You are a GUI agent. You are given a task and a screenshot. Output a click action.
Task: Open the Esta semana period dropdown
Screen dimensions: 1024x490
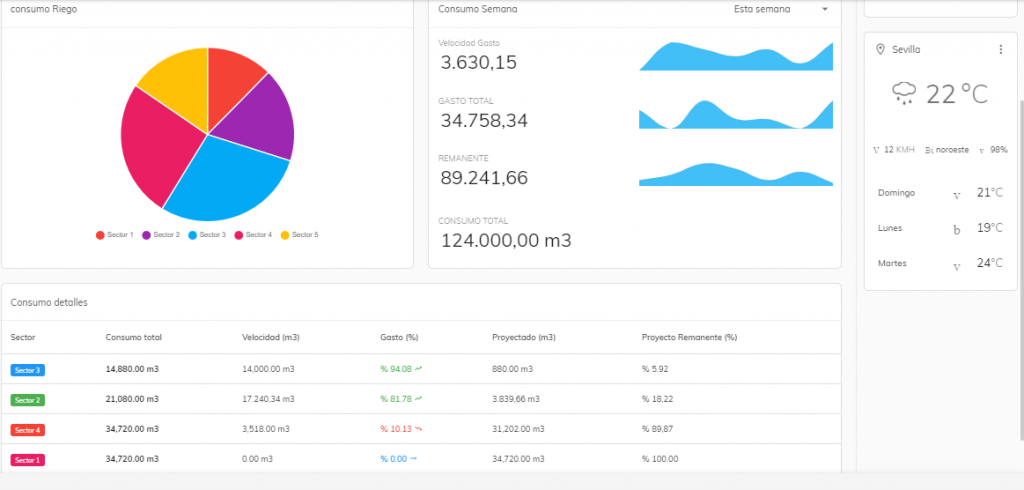point(781,9)
